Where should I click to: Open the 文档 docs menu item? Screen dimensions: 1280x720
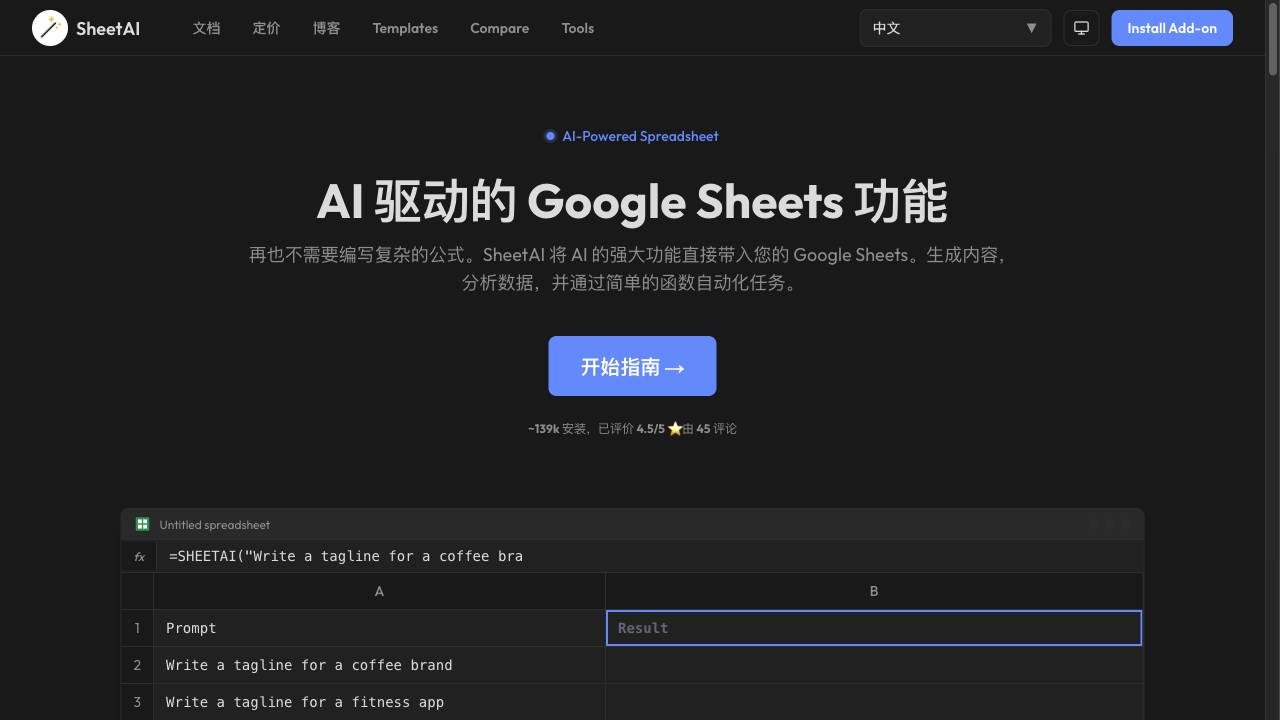click(x=206, y=28)
